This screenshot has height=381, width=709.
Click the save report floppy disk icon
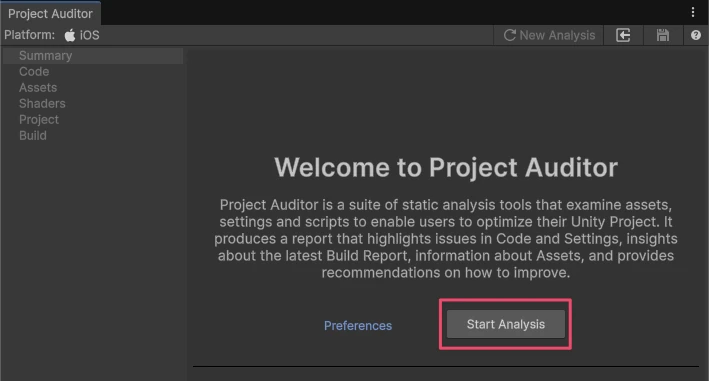pyautogui.click(x=663, y=35)
